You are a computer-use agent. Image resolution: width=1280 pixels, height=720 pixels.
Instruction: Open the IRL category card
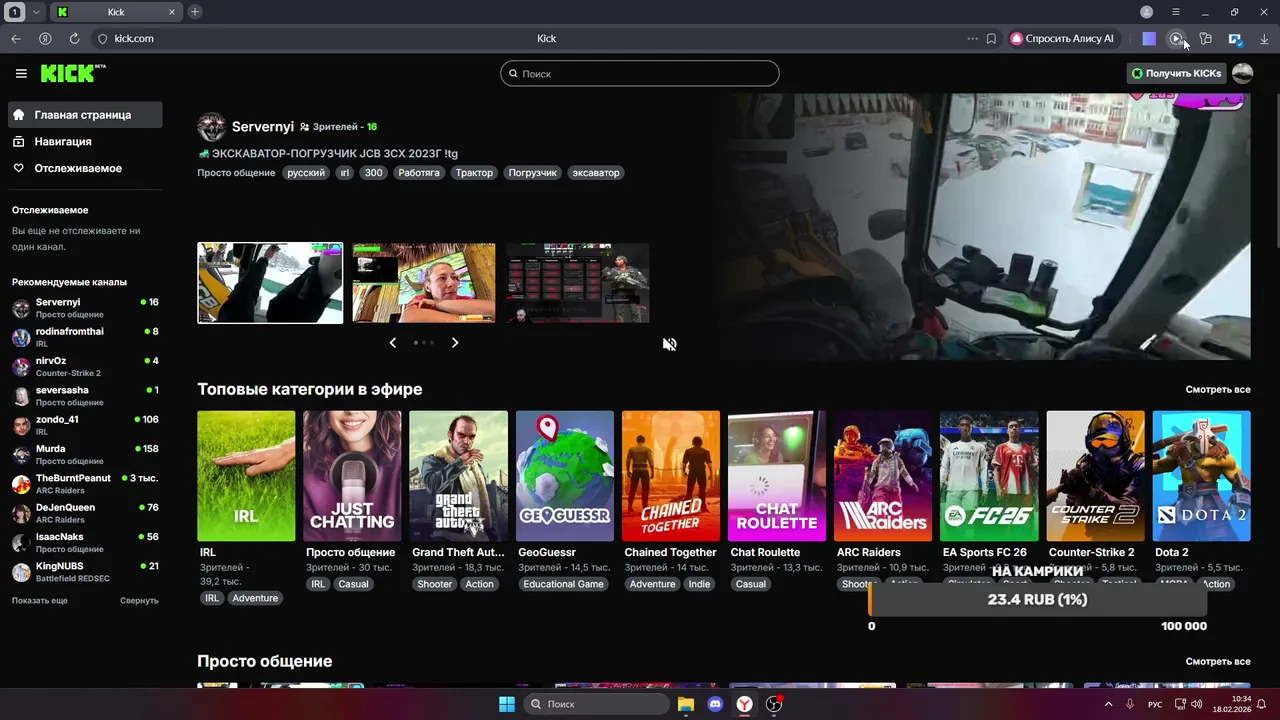pyautogui.click(x=246, y=476)
